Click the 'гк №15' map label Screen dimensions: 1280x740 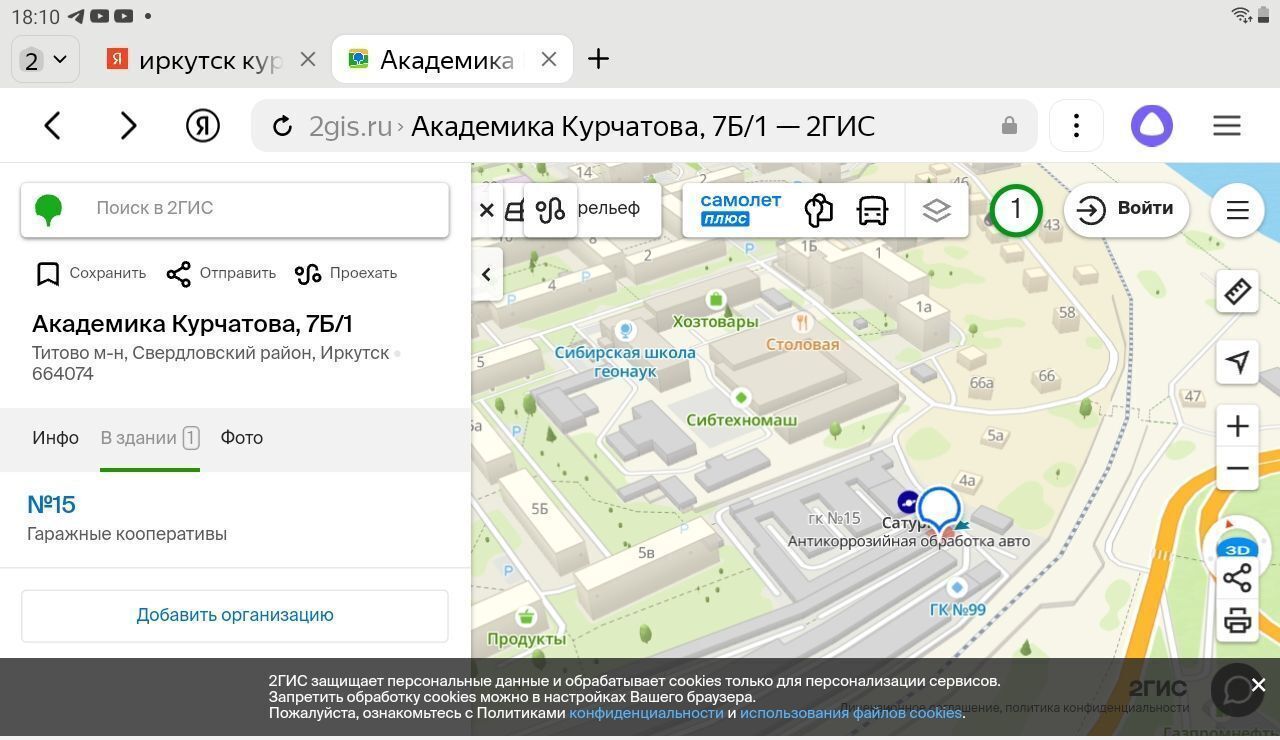(x=834, y=518)
